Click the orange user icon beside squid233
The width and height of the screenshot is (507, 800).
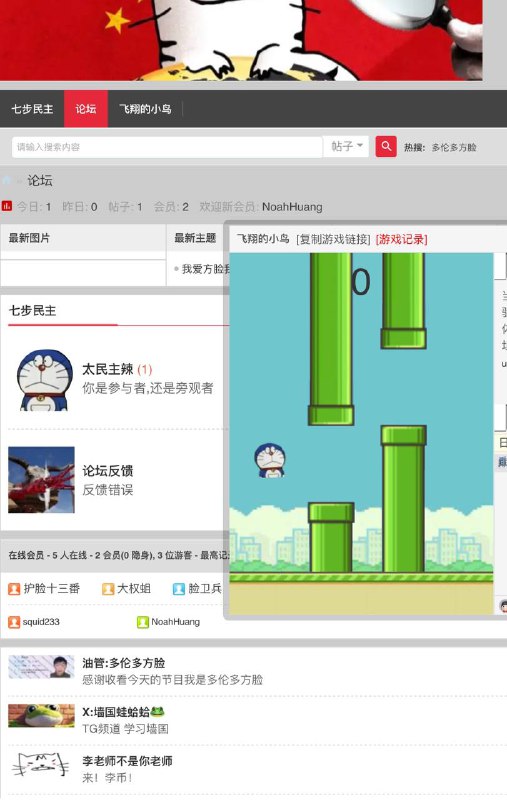[14, 622]
